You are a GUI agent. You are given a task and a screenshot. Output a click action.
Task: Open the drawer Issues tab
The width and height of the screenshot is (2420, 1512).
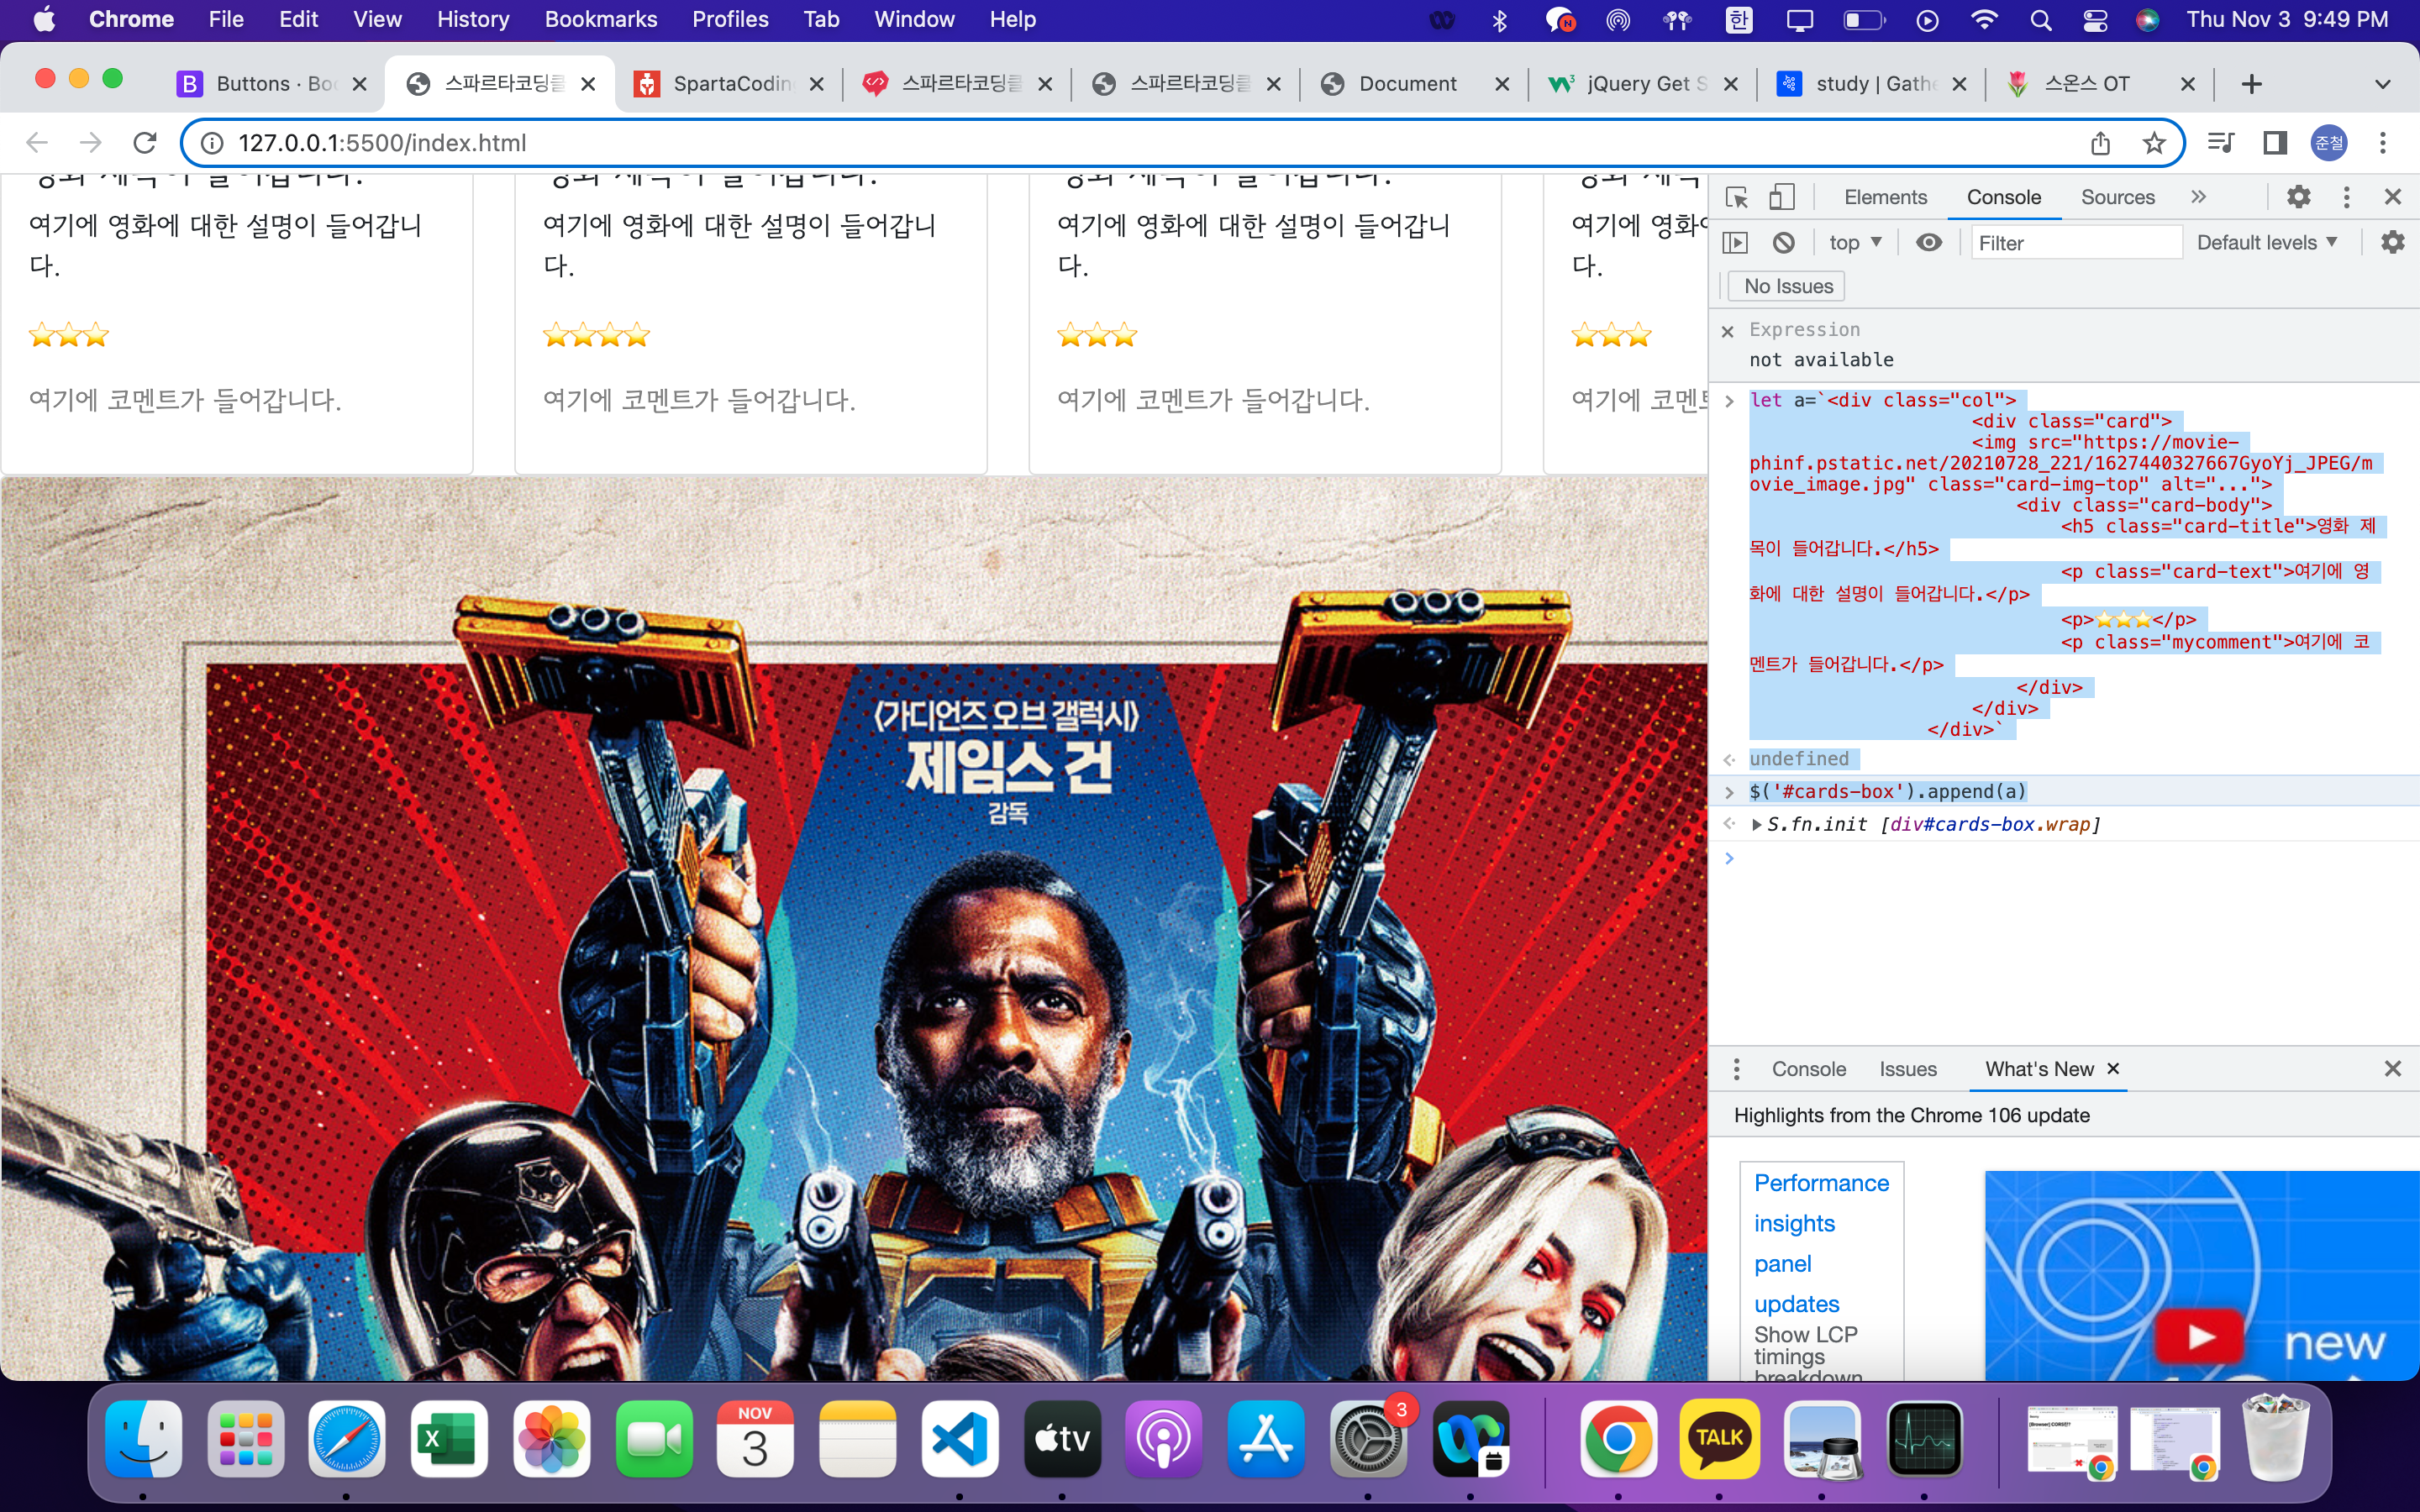click(x=1907, y=1069)
